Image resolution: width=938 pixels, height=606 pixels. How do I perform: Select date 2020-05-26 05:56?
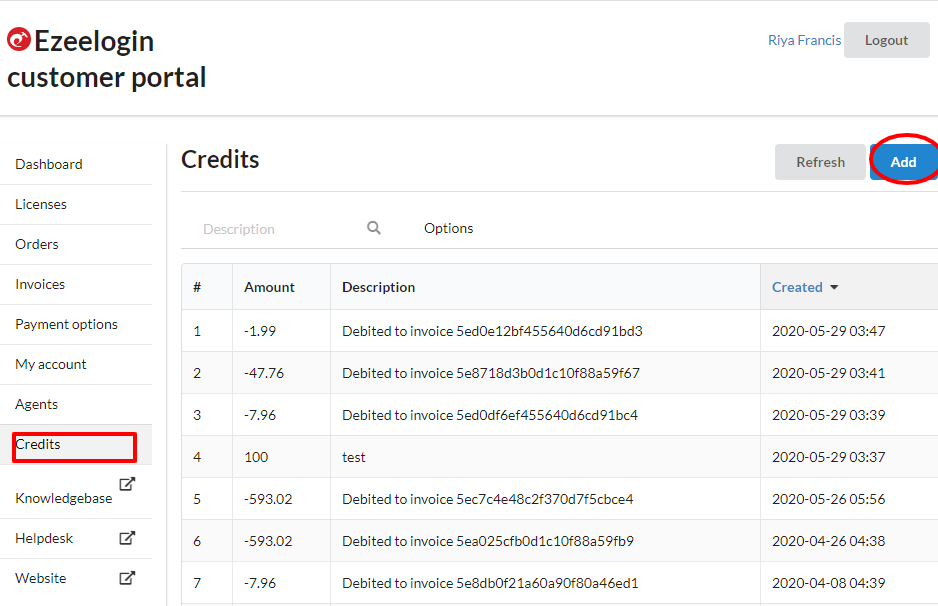(x=829, y=499)
